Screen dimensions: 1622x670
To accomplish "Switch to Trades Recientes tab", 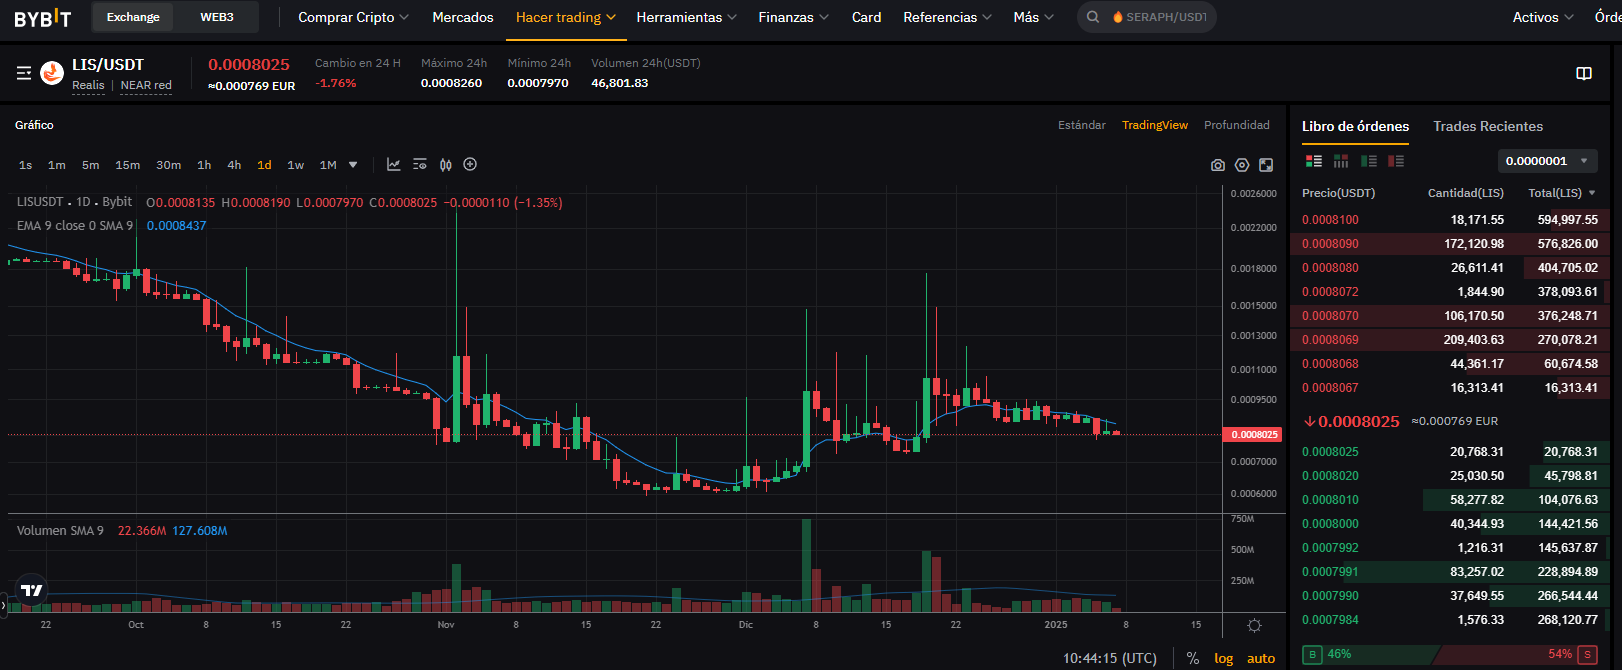I will [x=1488, y=126].
